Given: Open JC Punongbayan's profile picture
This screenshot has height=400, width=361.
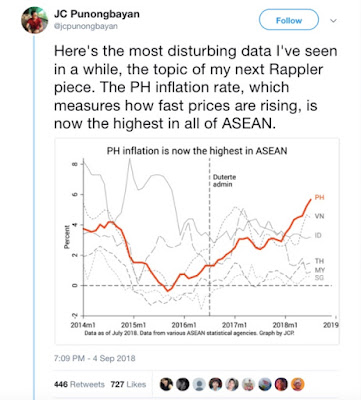Looking at the screenshot, I should click(x=35, y=20).
